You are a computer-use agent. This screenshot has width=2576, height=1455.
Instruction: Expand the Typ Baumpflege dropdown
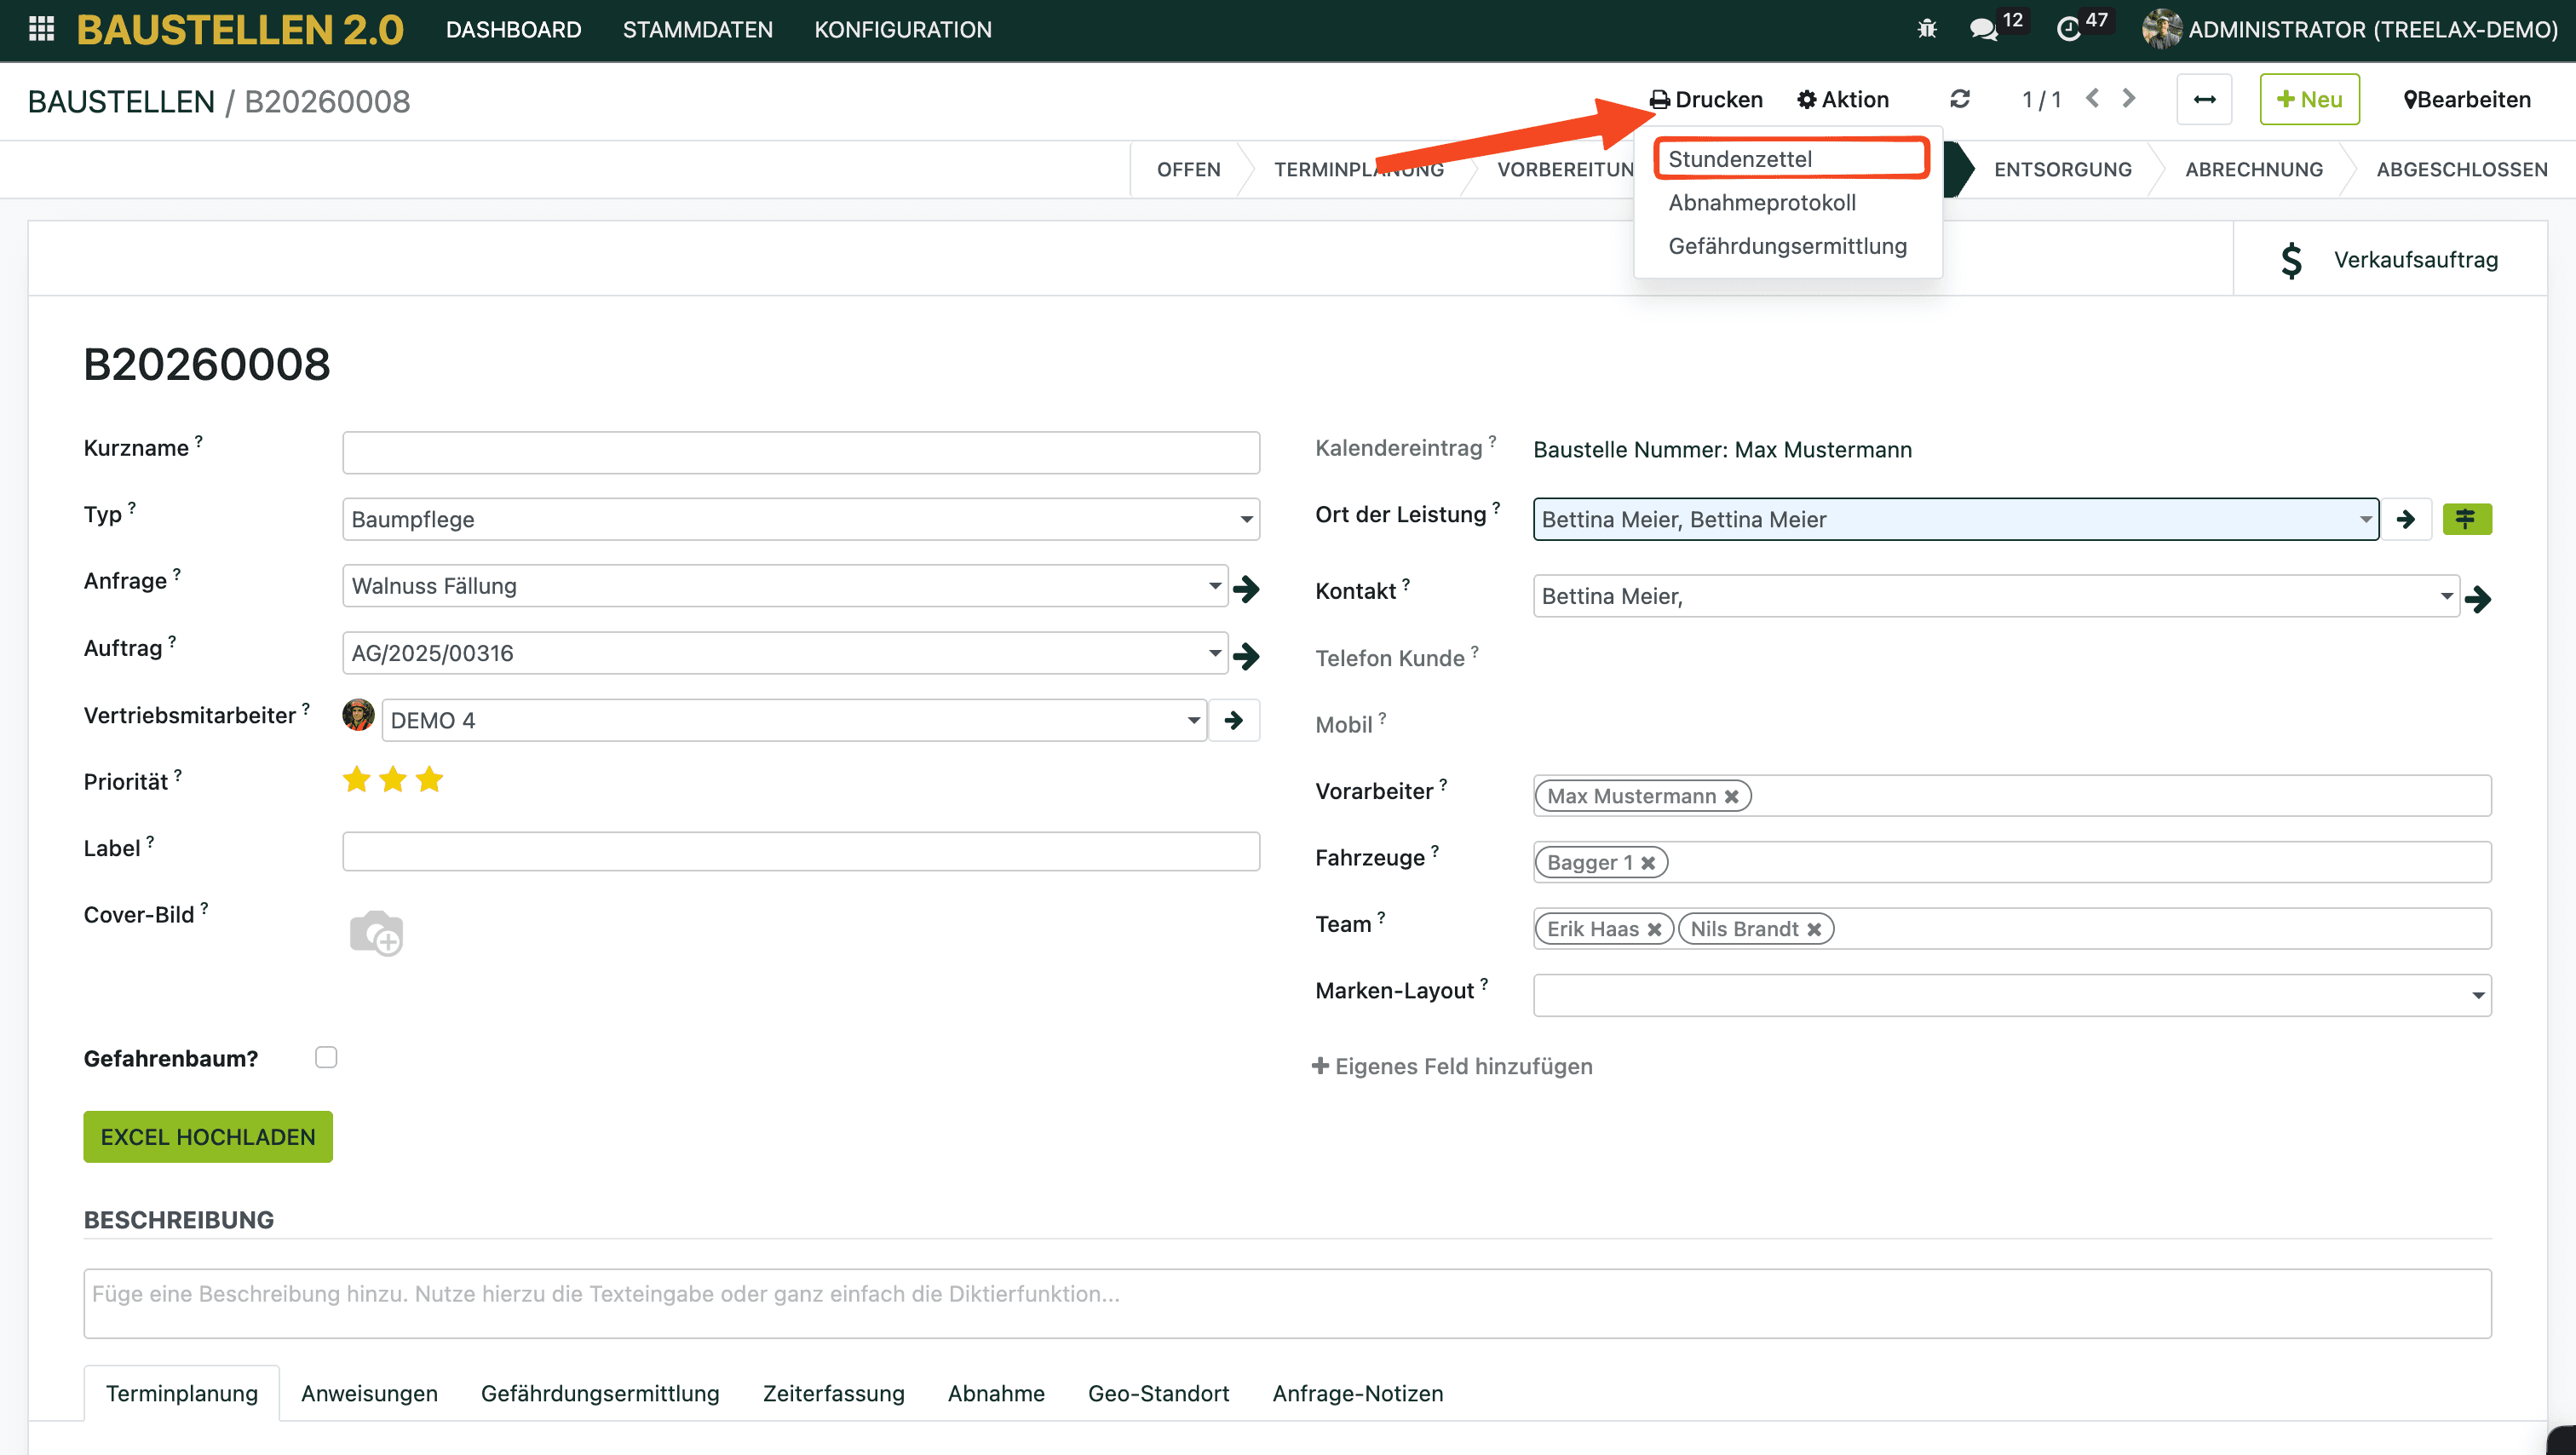(x=1246, y=520)
